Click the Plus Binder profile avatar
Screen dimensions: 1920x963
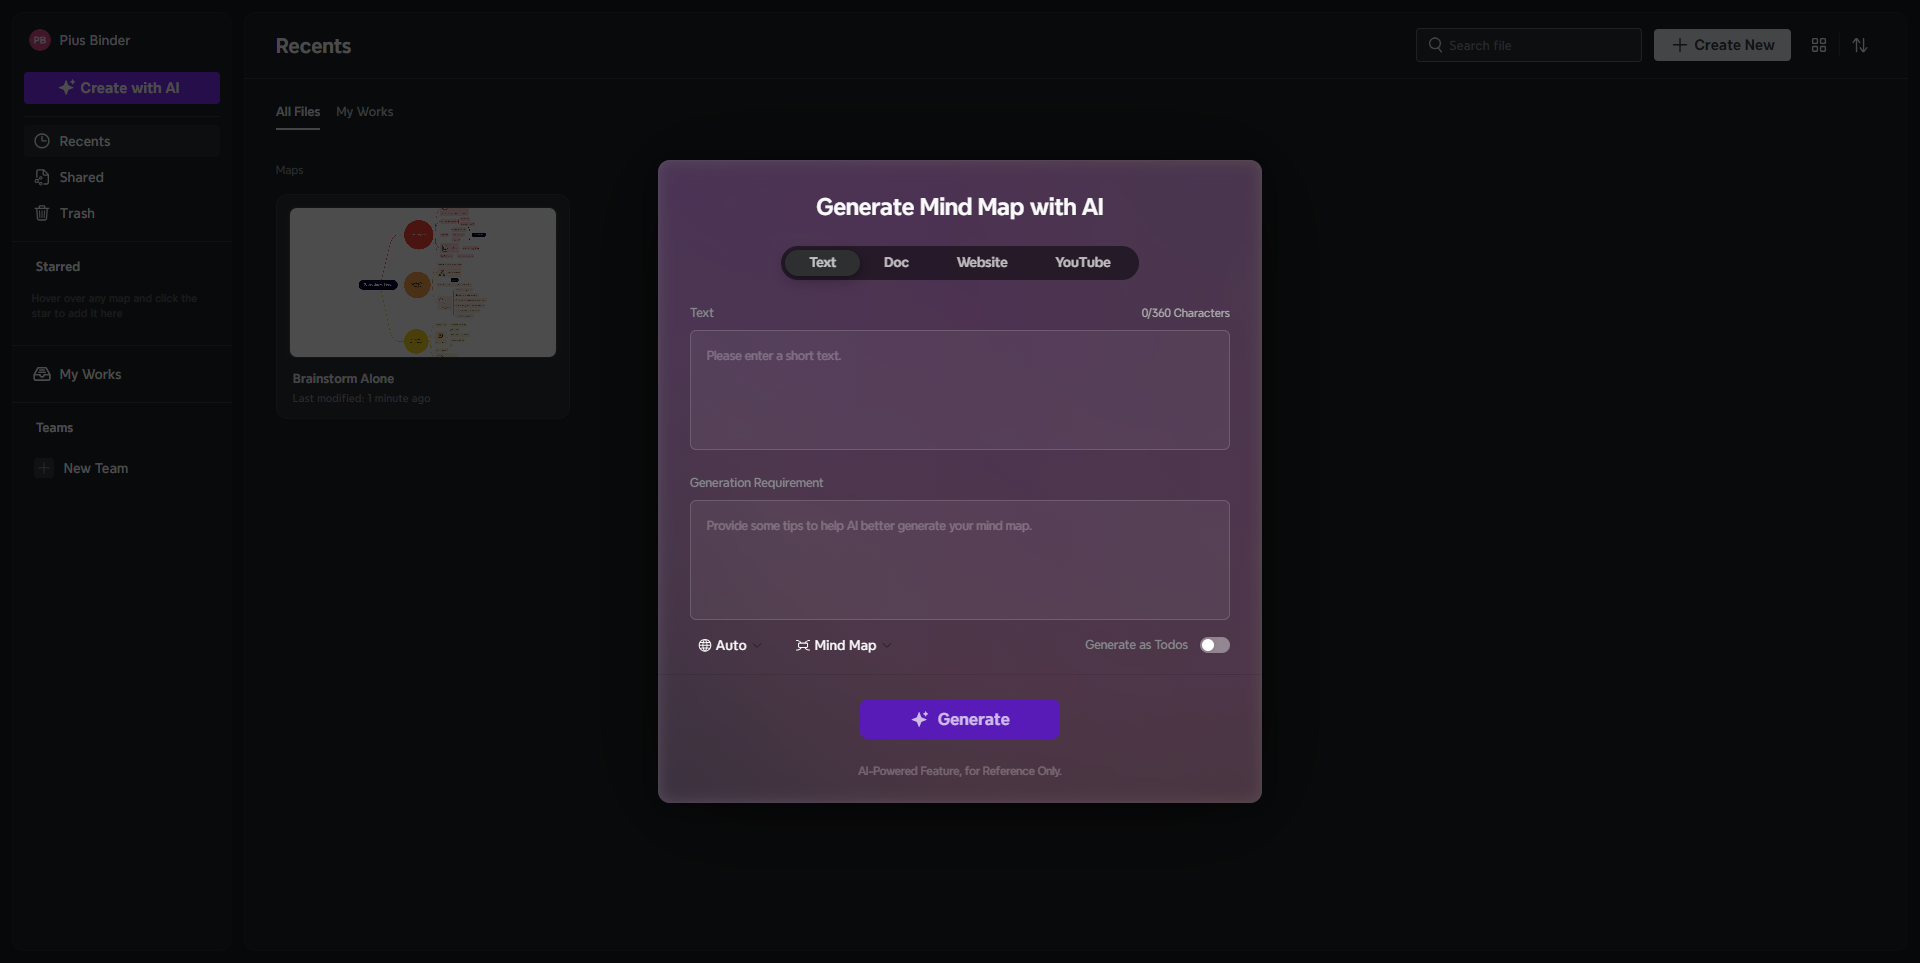click(40, 40)
